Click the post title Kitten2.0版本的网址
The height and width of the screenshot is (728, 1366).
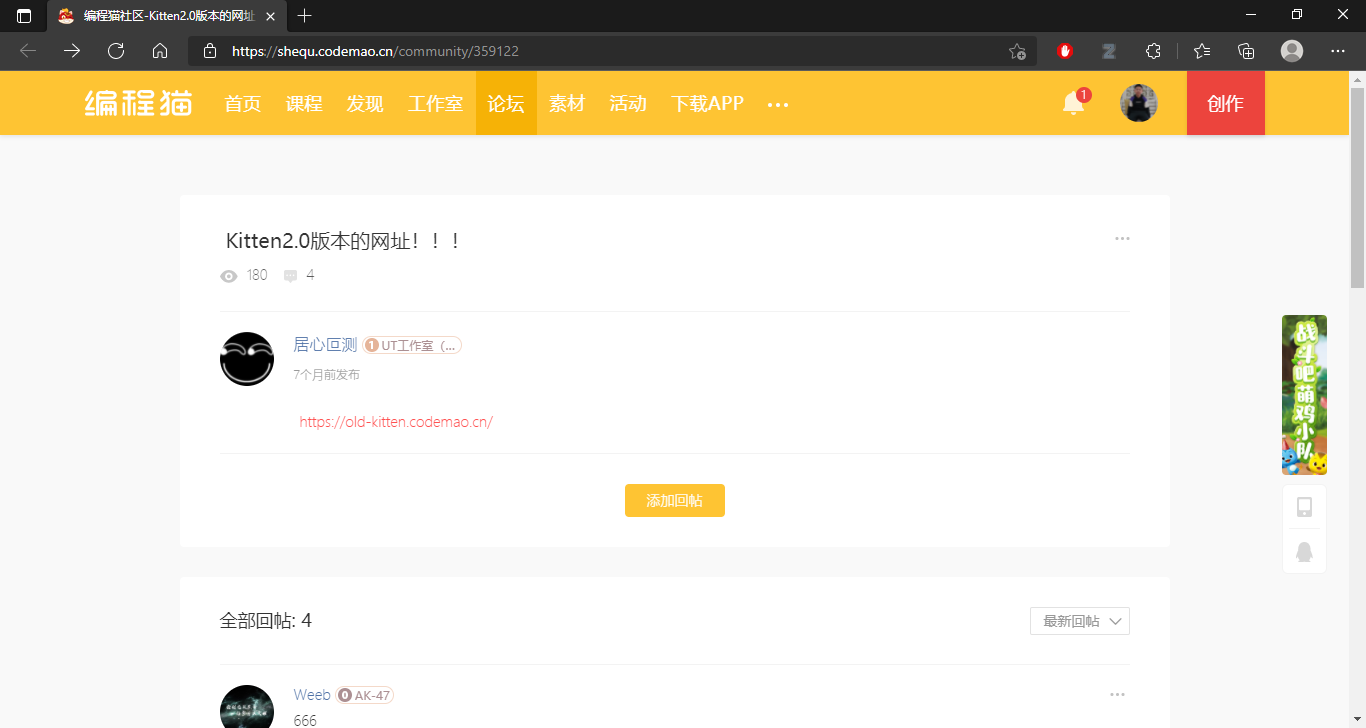coord(343,241)
